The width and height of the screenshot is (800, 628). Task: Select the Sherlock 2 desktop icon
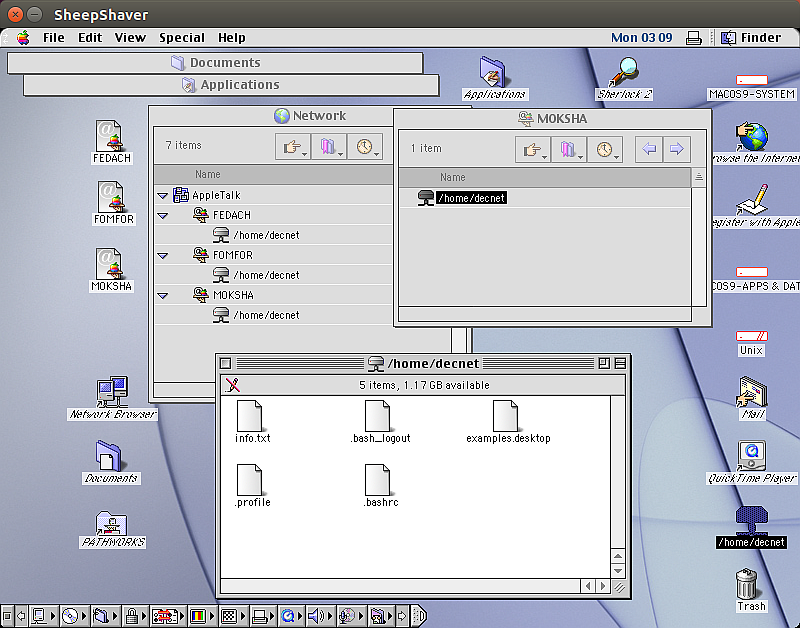coord(624,79)
